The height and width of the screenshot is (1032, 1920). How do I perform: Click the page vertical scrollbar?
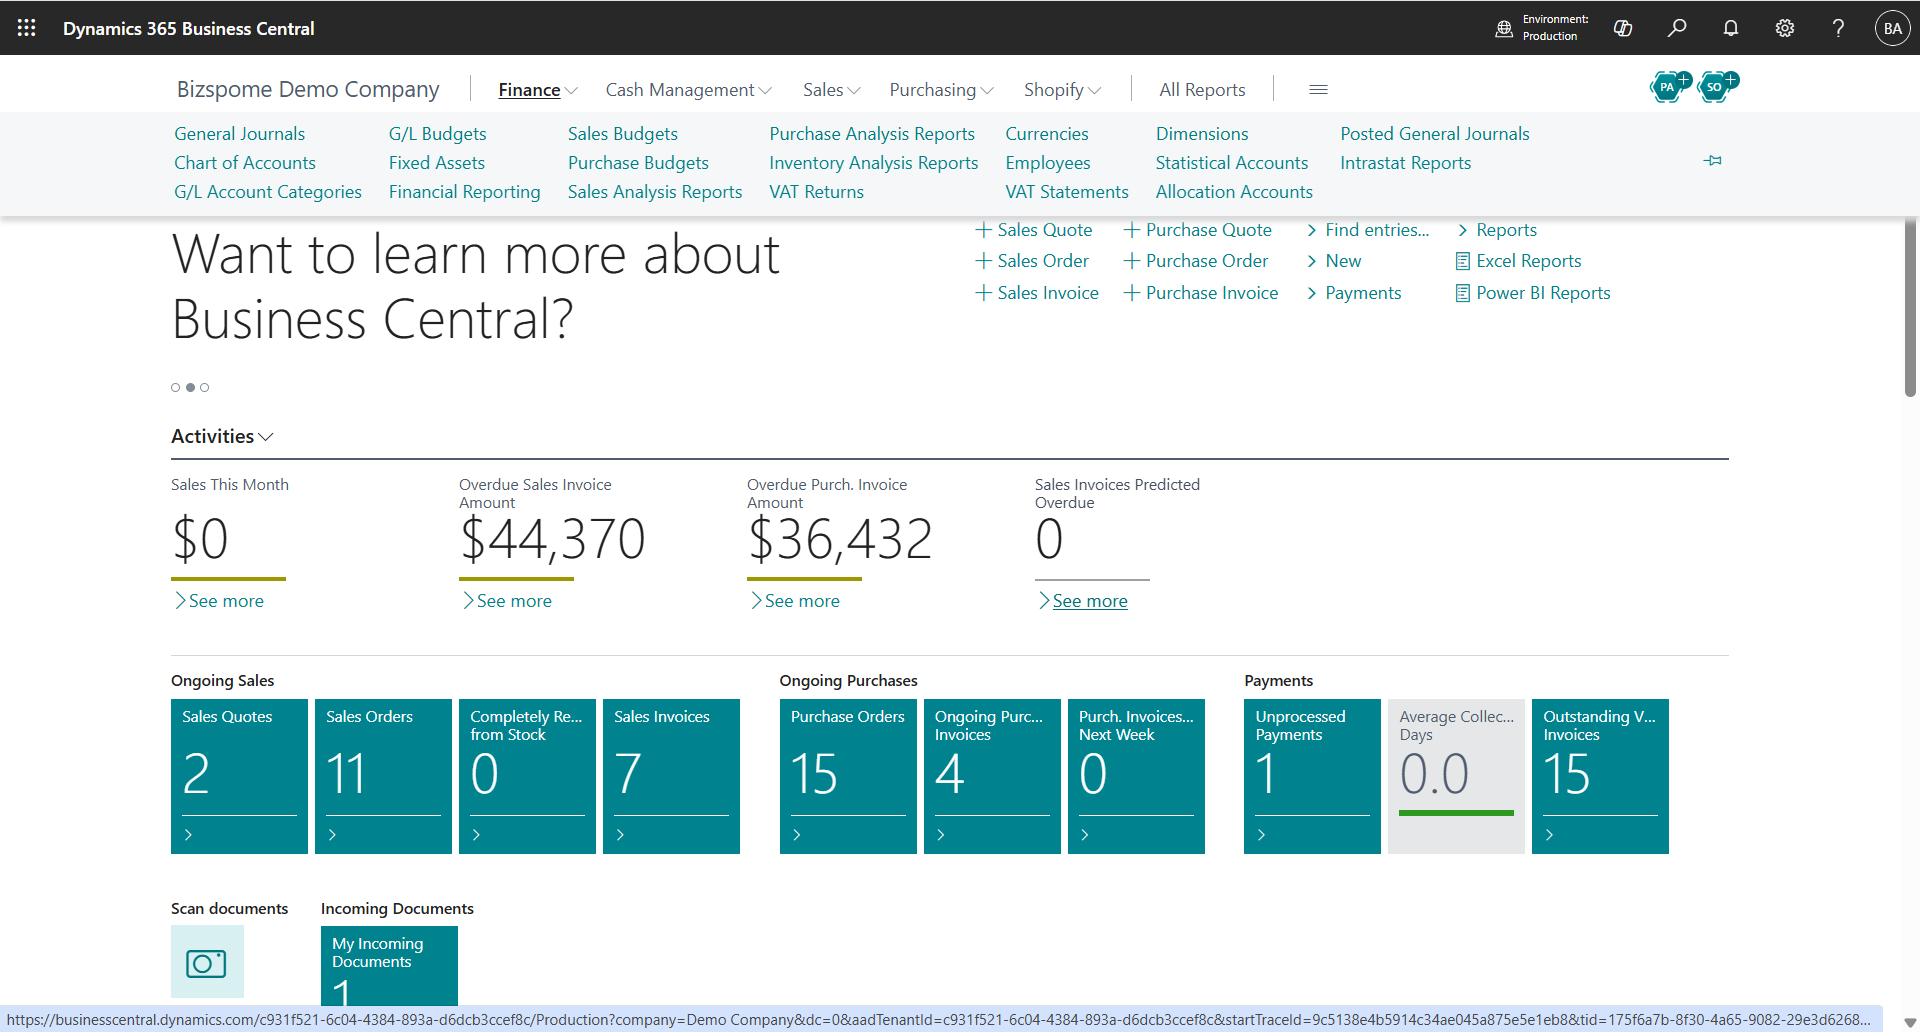[1910, 307]
